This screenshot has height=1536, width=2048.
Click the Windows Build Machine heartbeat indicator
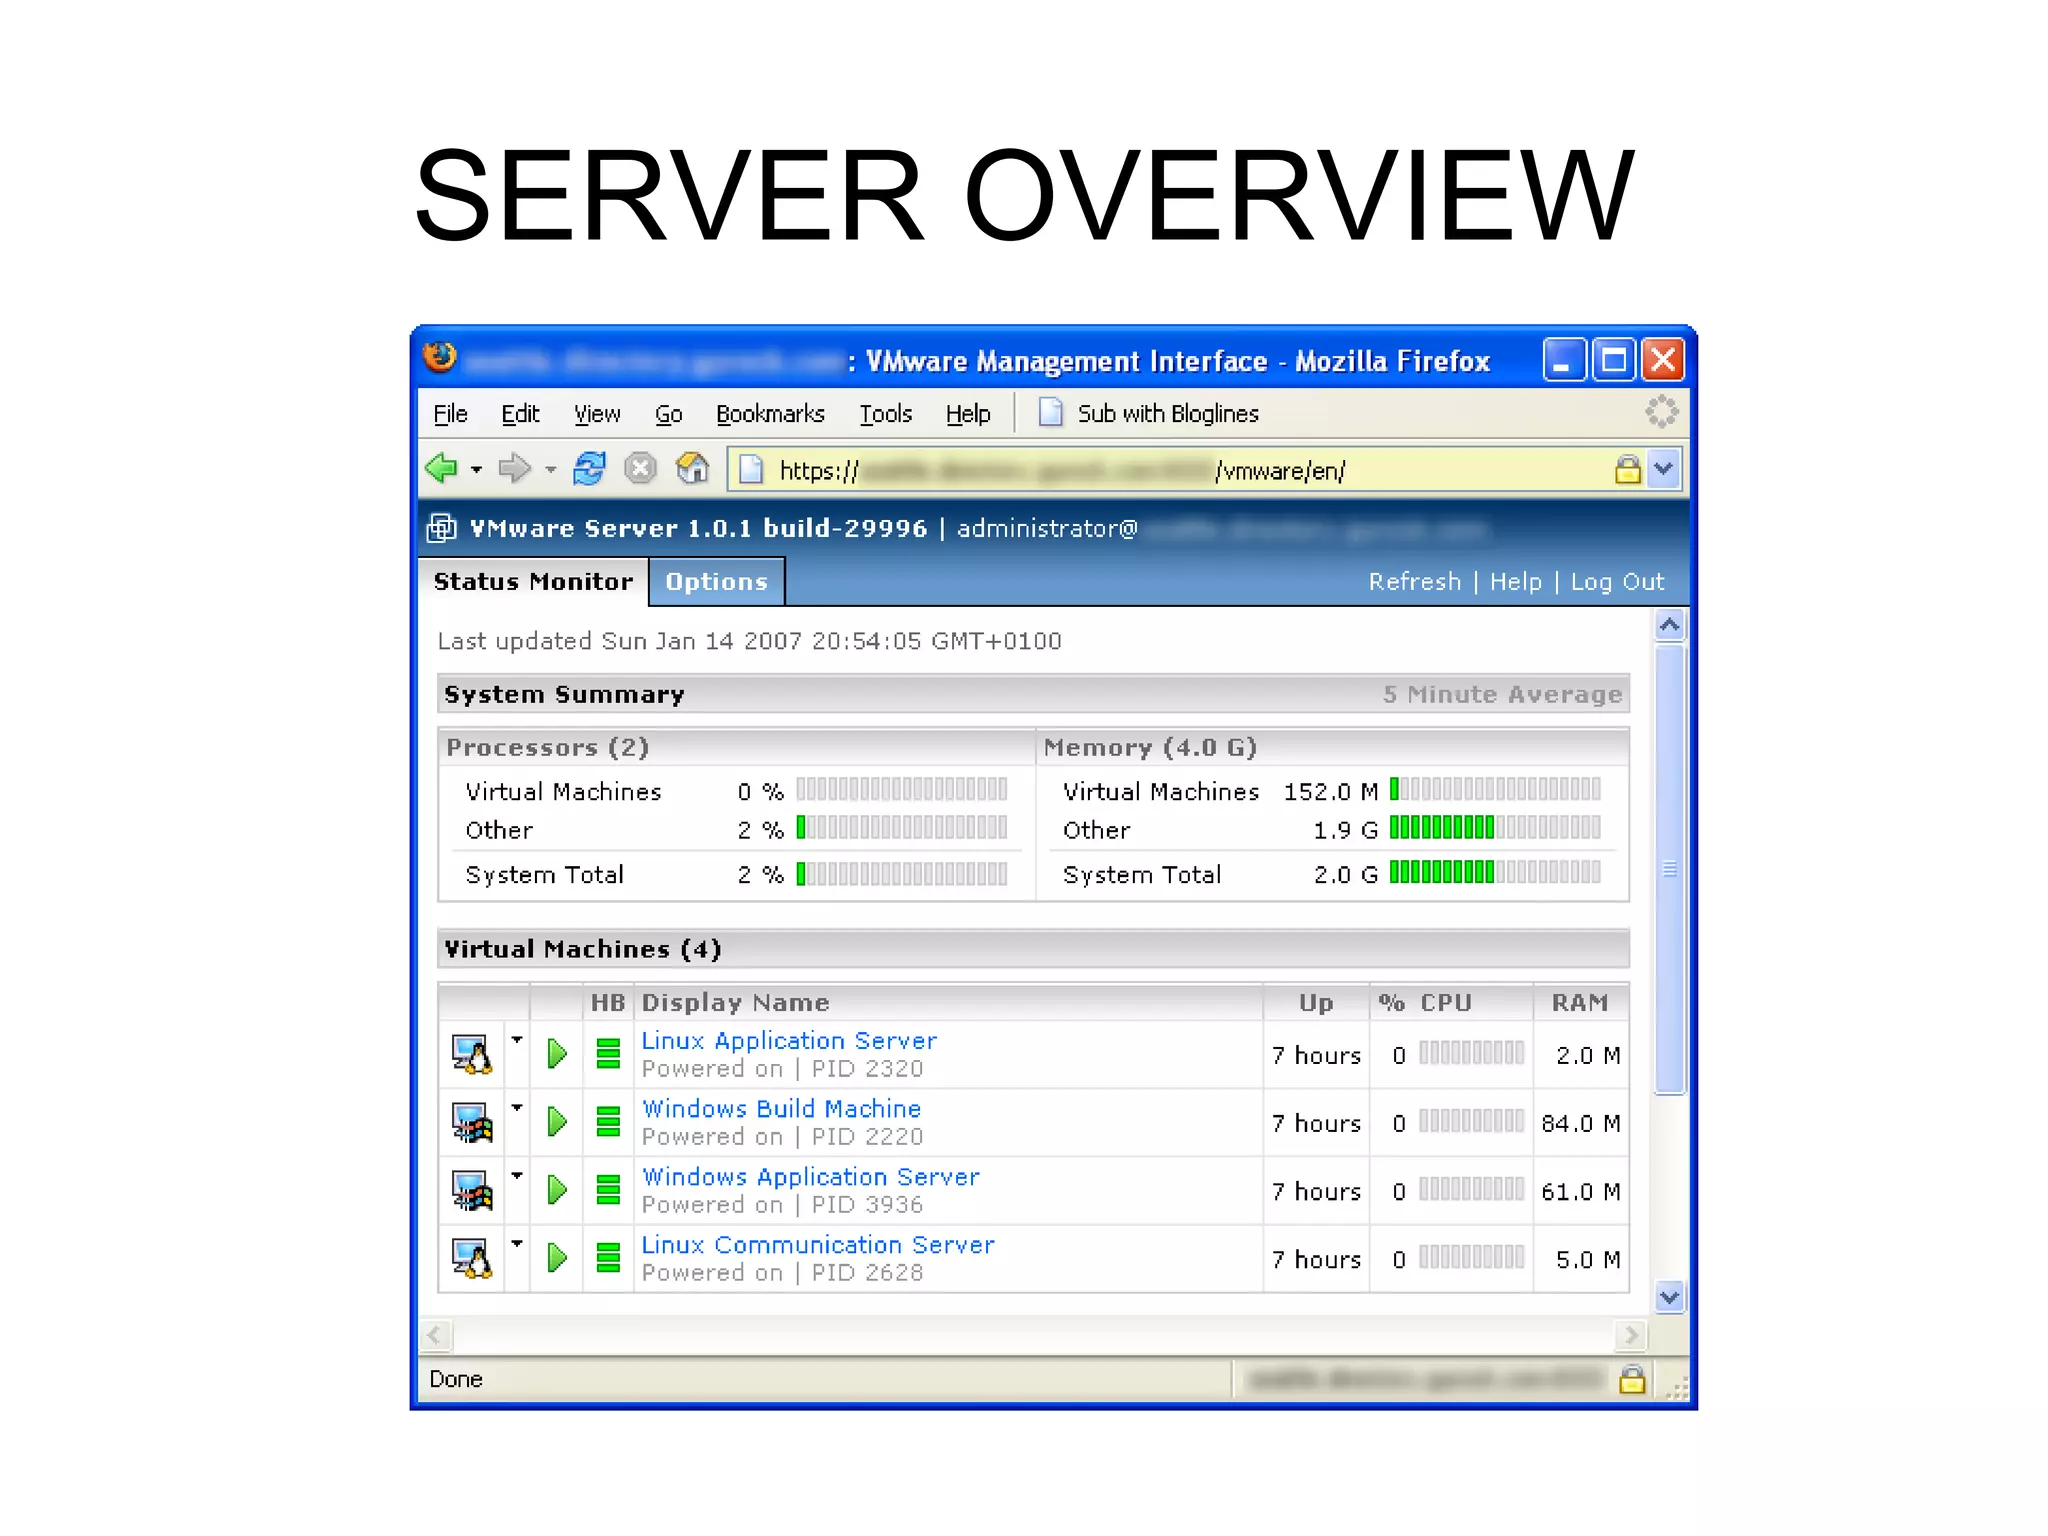pyautogui.click(x=608, y=1122)
